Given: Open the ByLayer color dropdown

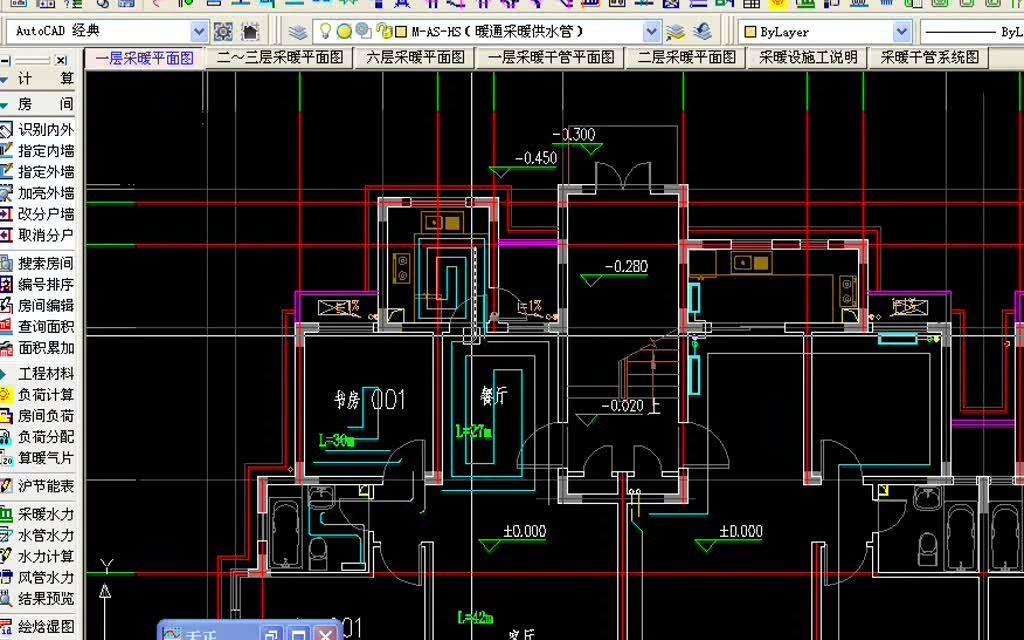Looking at the screenshot, I should point(901,31).
